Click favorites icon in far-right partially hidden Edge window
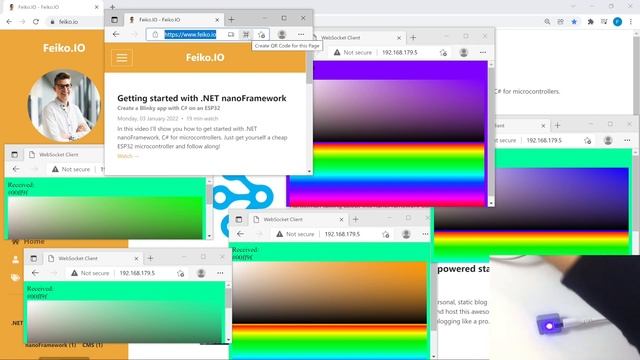Screen dimensions: 640x360 coord(587,140)
